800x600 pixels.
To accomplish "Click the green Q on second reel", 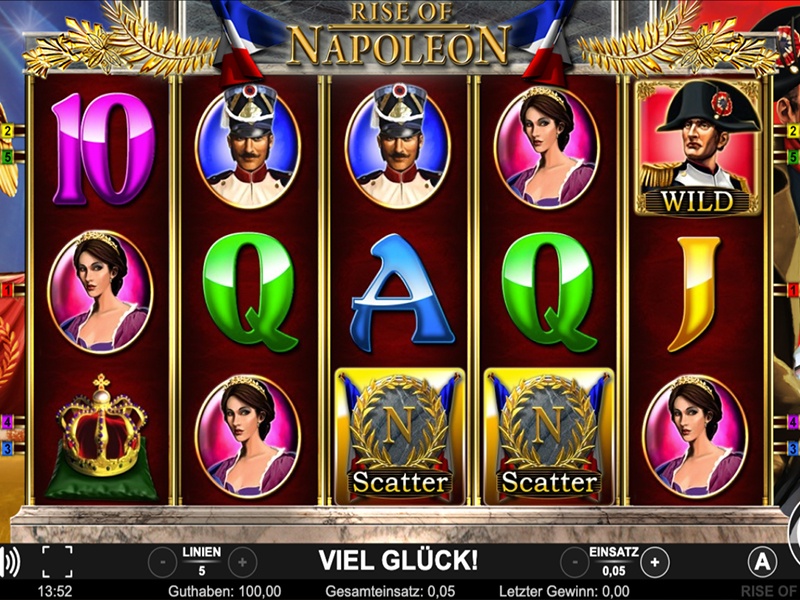I will tap(249, 292).
